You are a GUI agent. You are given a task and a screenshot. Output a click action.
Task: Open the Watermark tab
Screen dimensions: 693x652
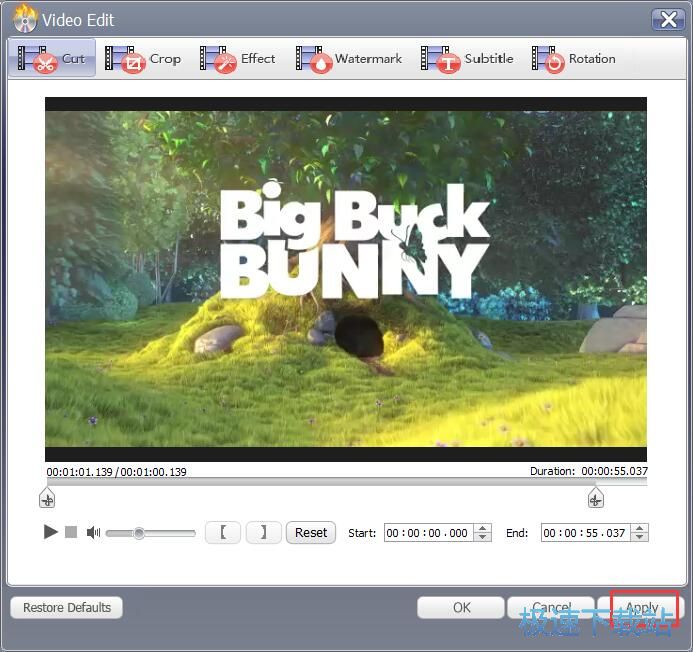[x=349, y=59]
